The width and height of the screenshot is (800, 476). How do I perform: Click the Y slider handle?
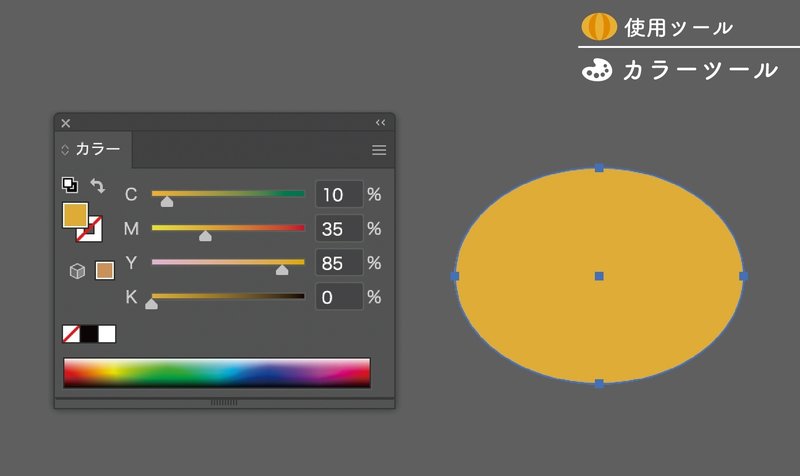point(282,270)
